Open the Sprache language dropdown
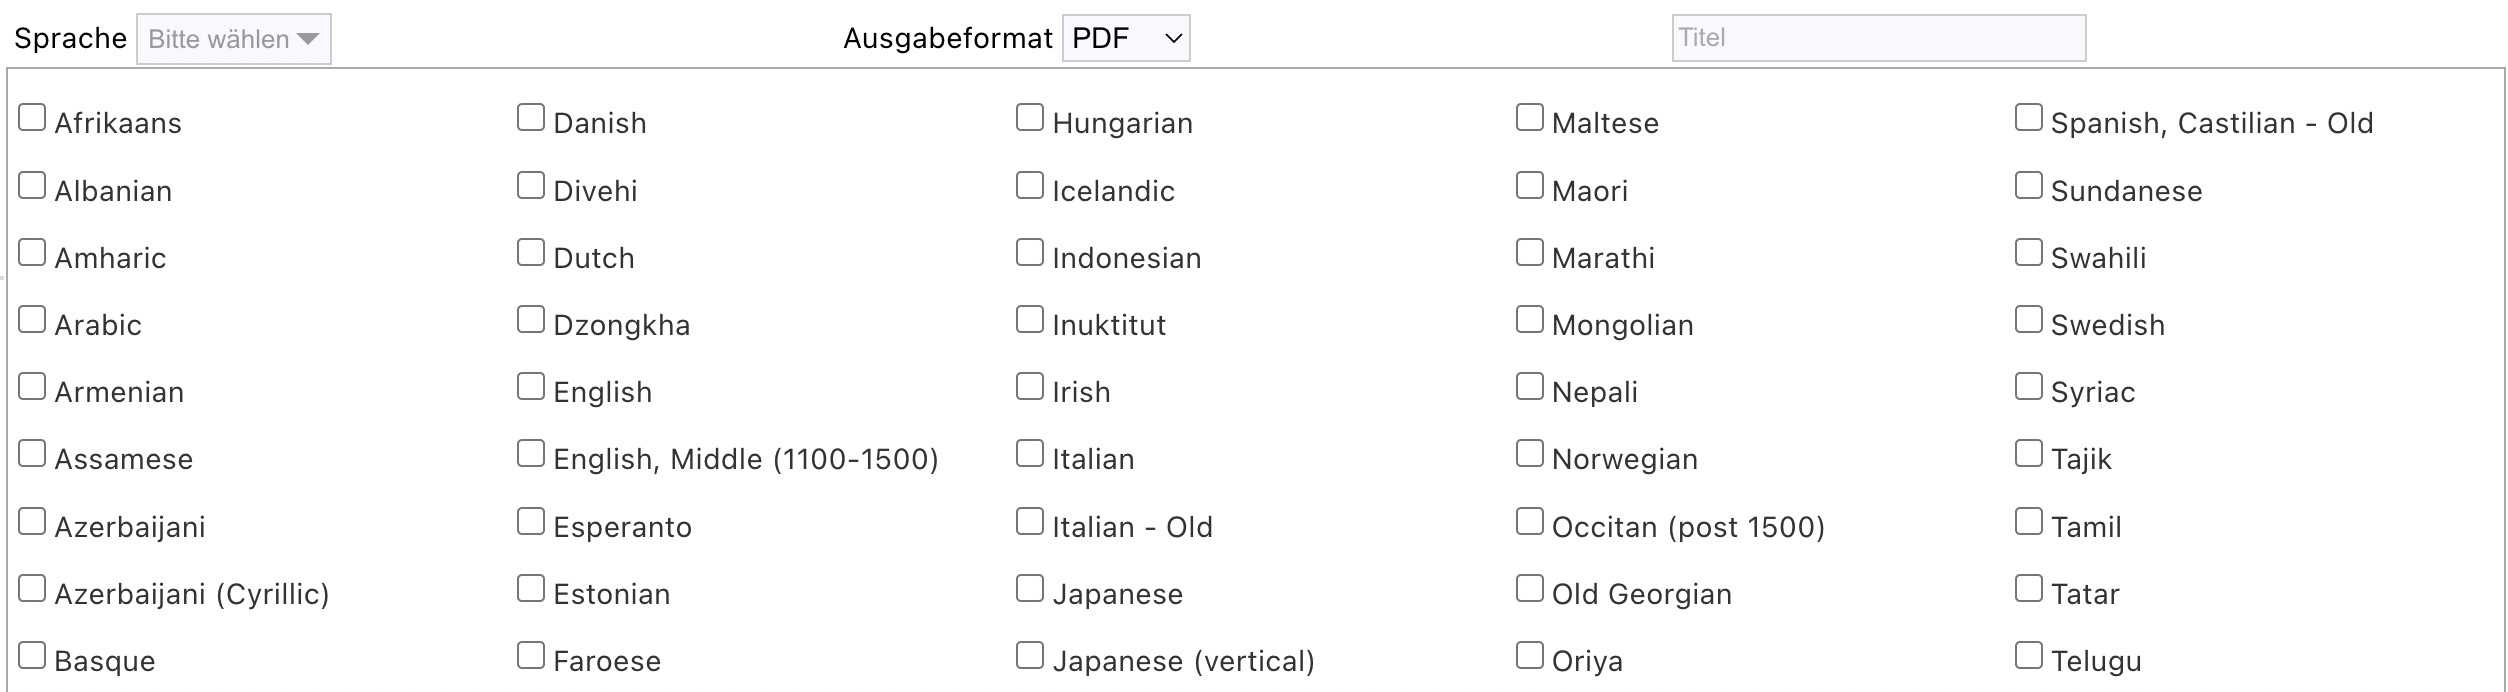This screenshot has height=692, width=2508. (233, 40)
